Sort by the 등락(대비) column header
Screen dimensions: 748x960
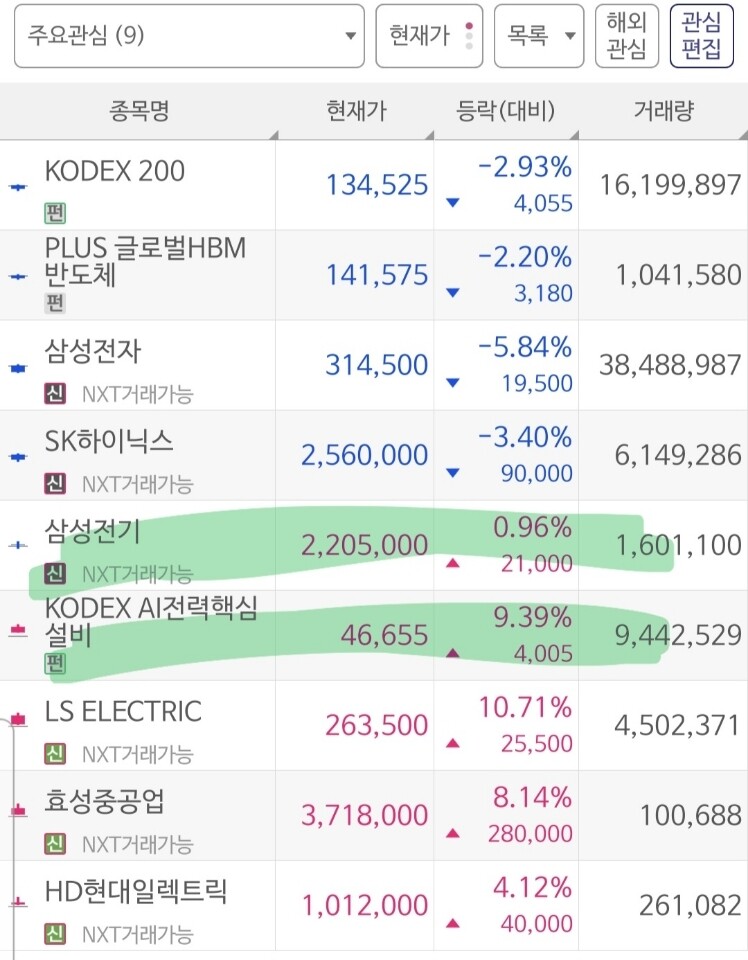[x=506, y=111]
